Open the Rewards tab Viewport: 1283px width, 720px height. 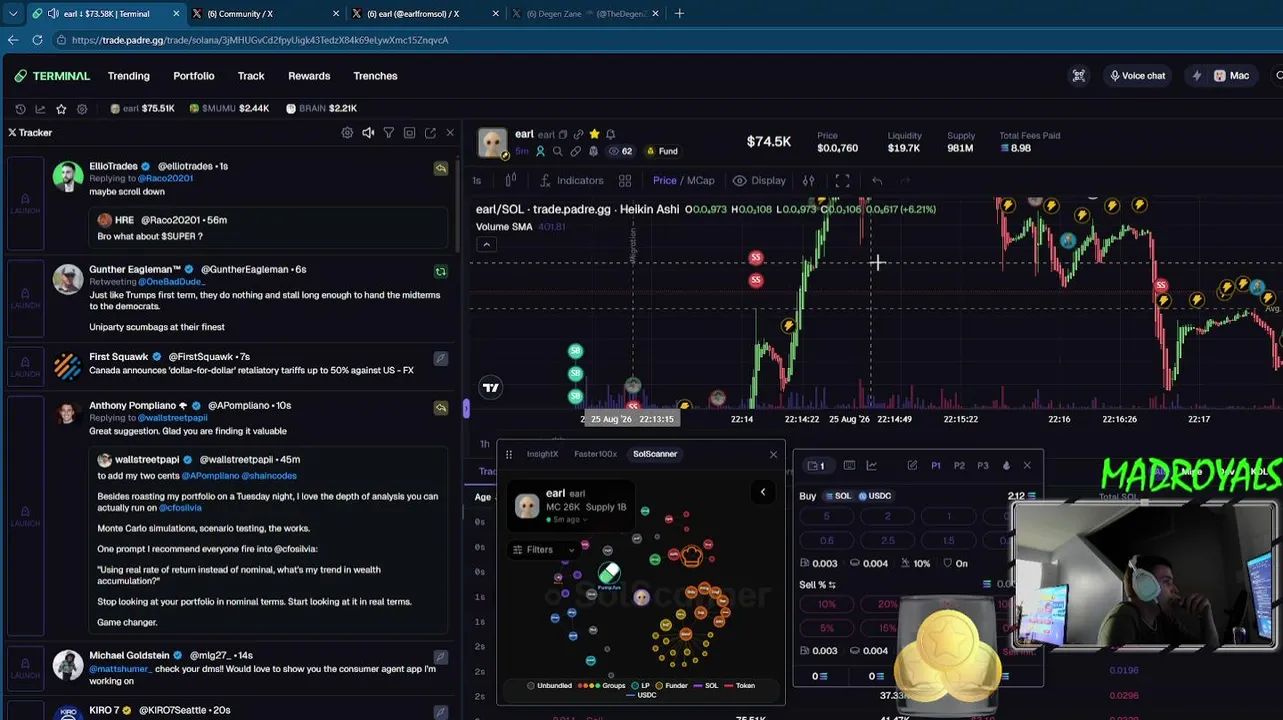[x=309, y=76]
